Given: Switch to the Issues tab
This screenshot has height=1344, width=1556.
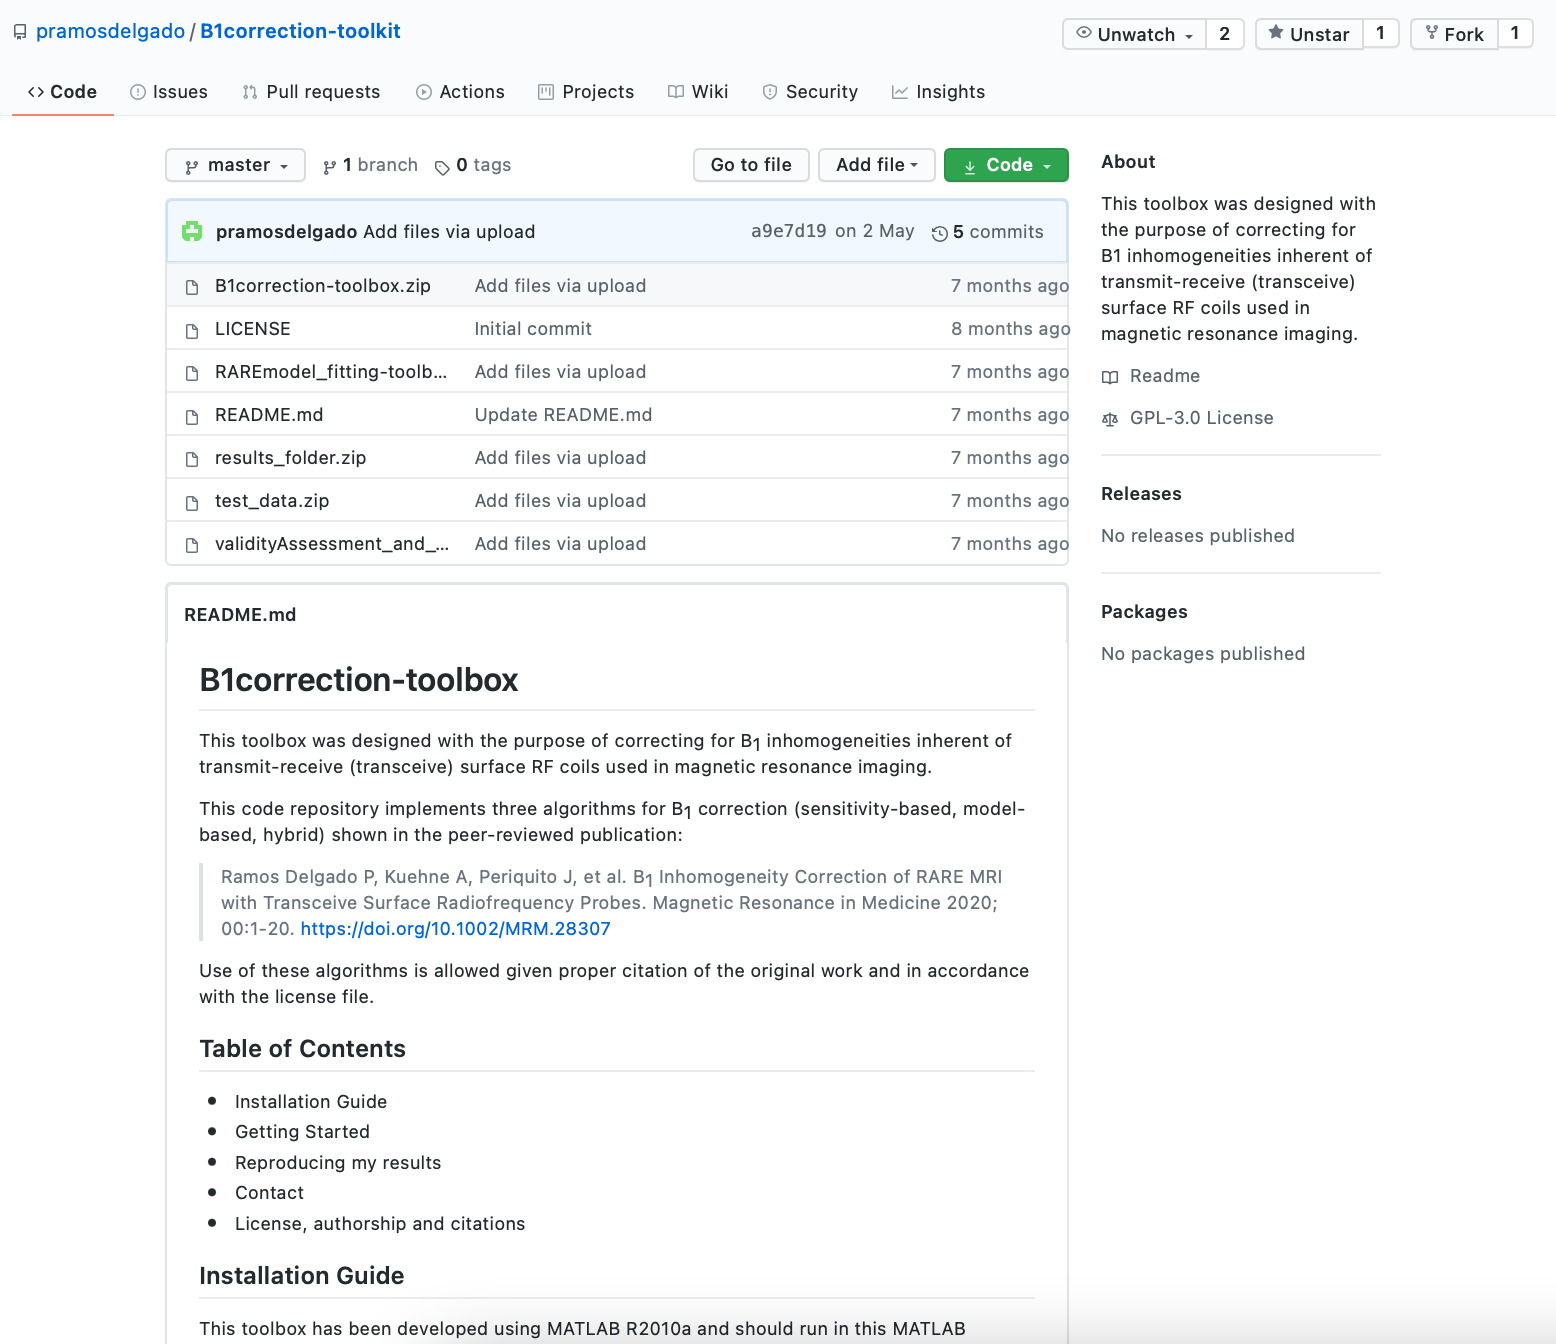Looking at the screenshot, I should [x=169, y=92].
